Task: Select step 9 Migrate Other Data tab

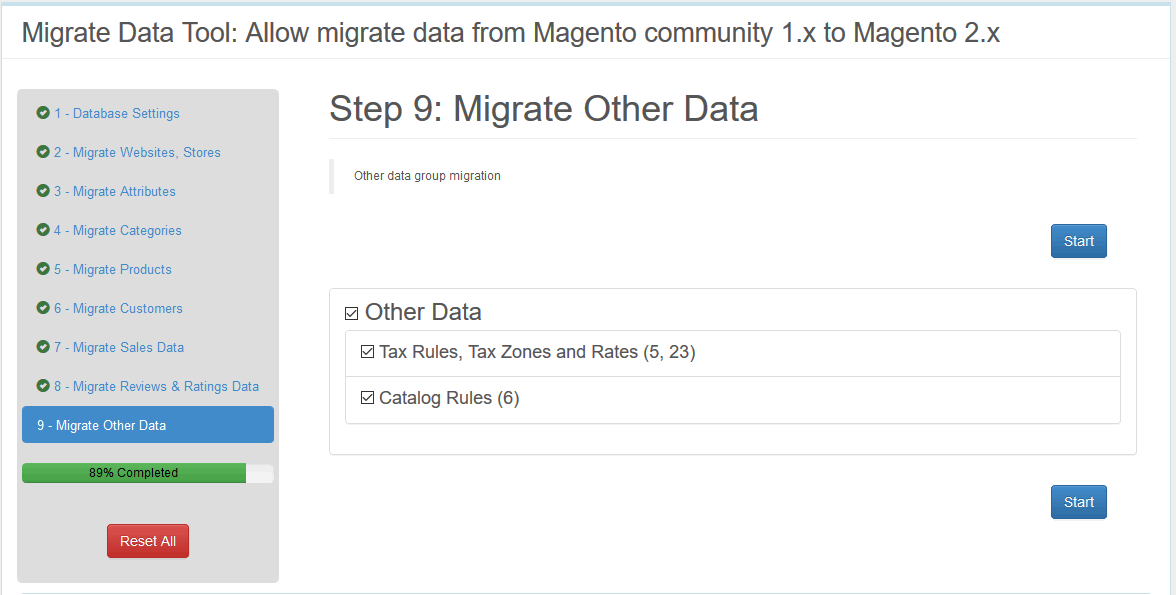Action: 147,425
